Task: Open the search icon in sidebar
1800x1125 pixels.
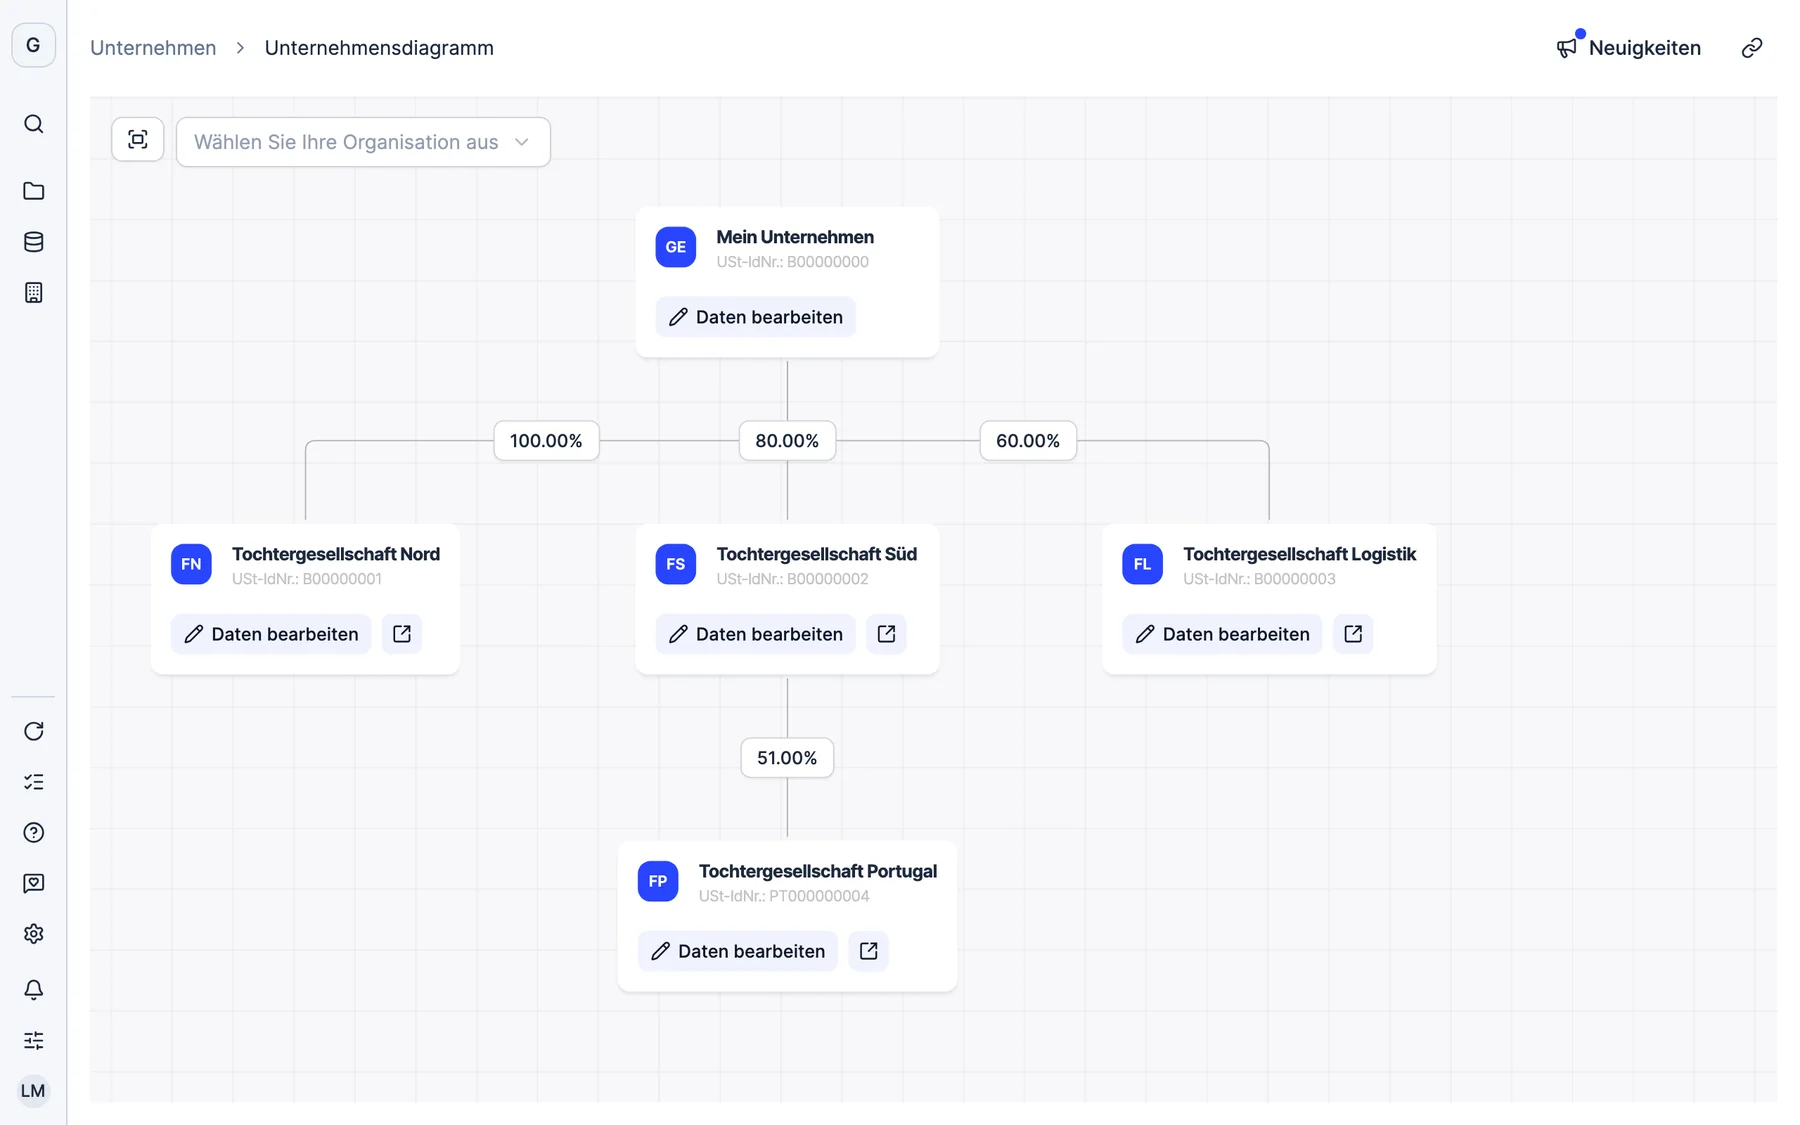Action: coord(33,124)
